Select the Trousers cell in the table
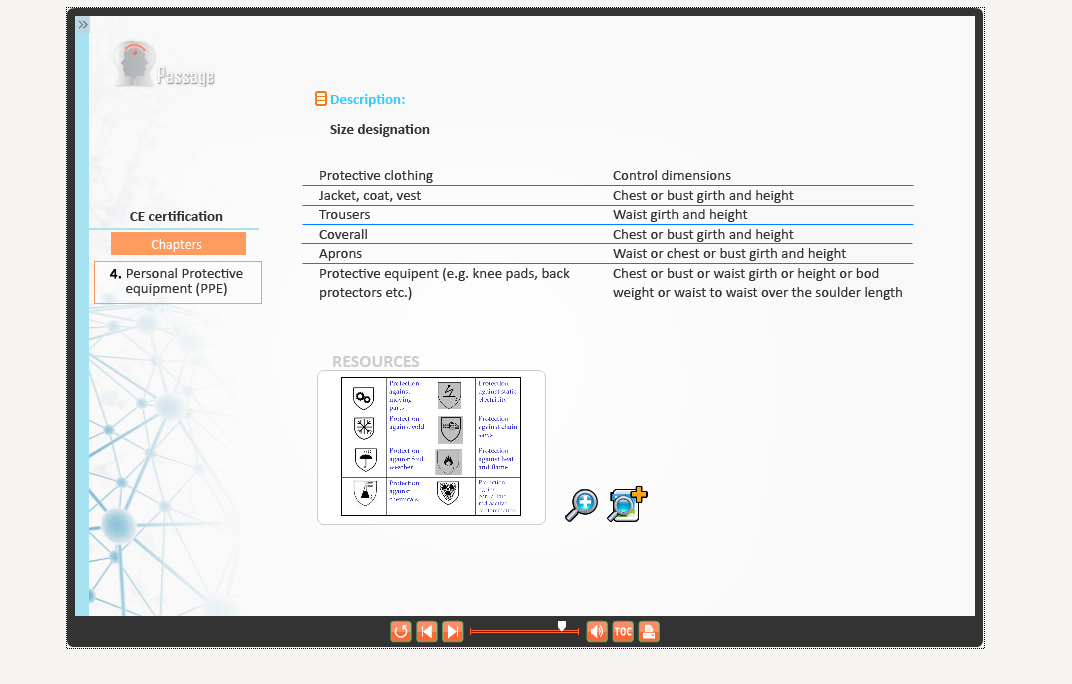The image size is (1072, 684). [345, 215]
